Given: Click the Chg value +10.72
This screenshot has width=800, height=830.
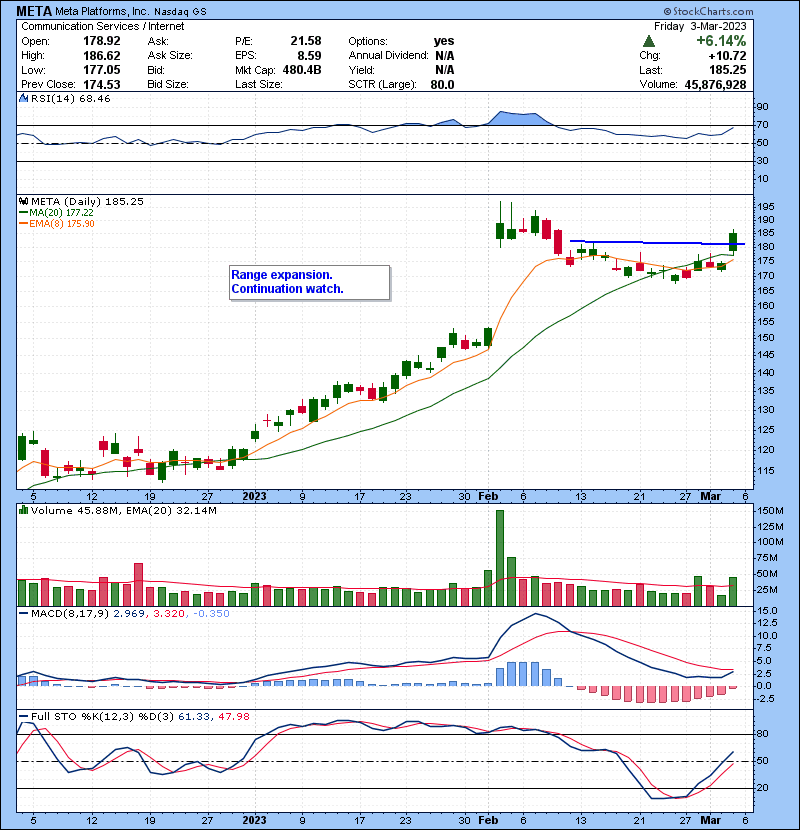Looking at the screenshot, I should [x=727, y=56].
